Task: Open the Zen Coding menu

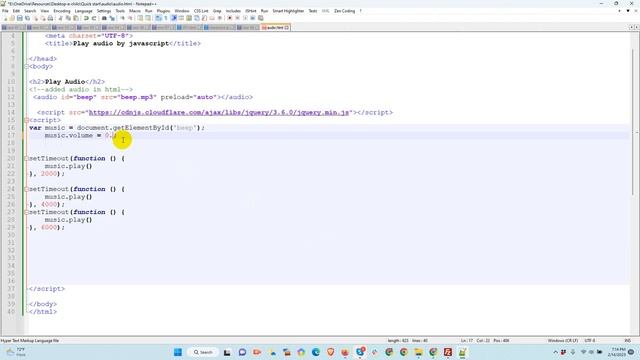Action: click(x=344, y=11)
